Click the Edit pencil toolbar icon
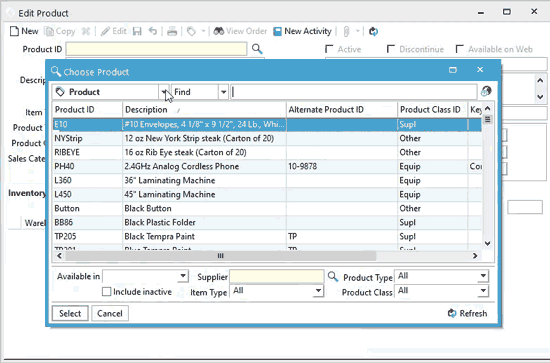The height and width of the screenshot is (363, 550). [105, 31]
